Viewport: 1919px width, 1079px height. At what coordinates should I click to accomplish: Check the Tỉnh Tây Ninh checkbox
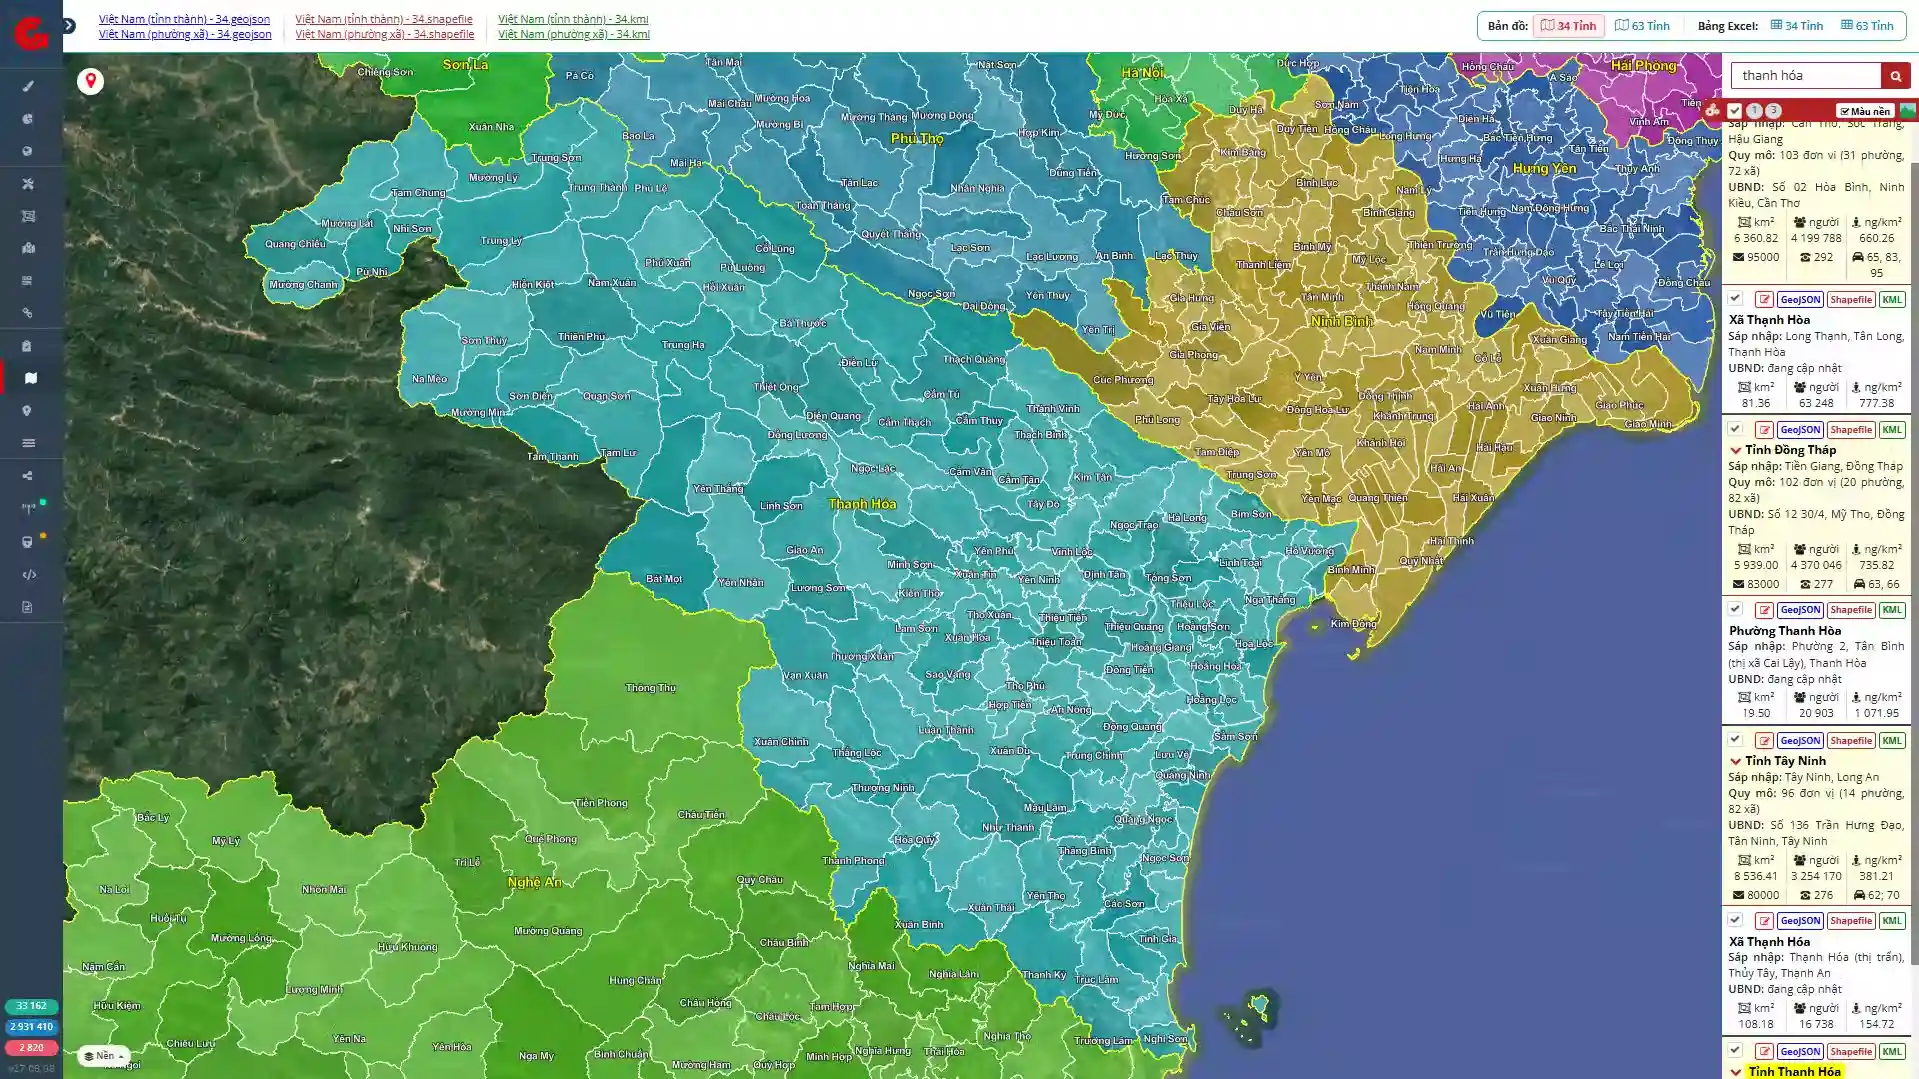[x=1735, y=740]
